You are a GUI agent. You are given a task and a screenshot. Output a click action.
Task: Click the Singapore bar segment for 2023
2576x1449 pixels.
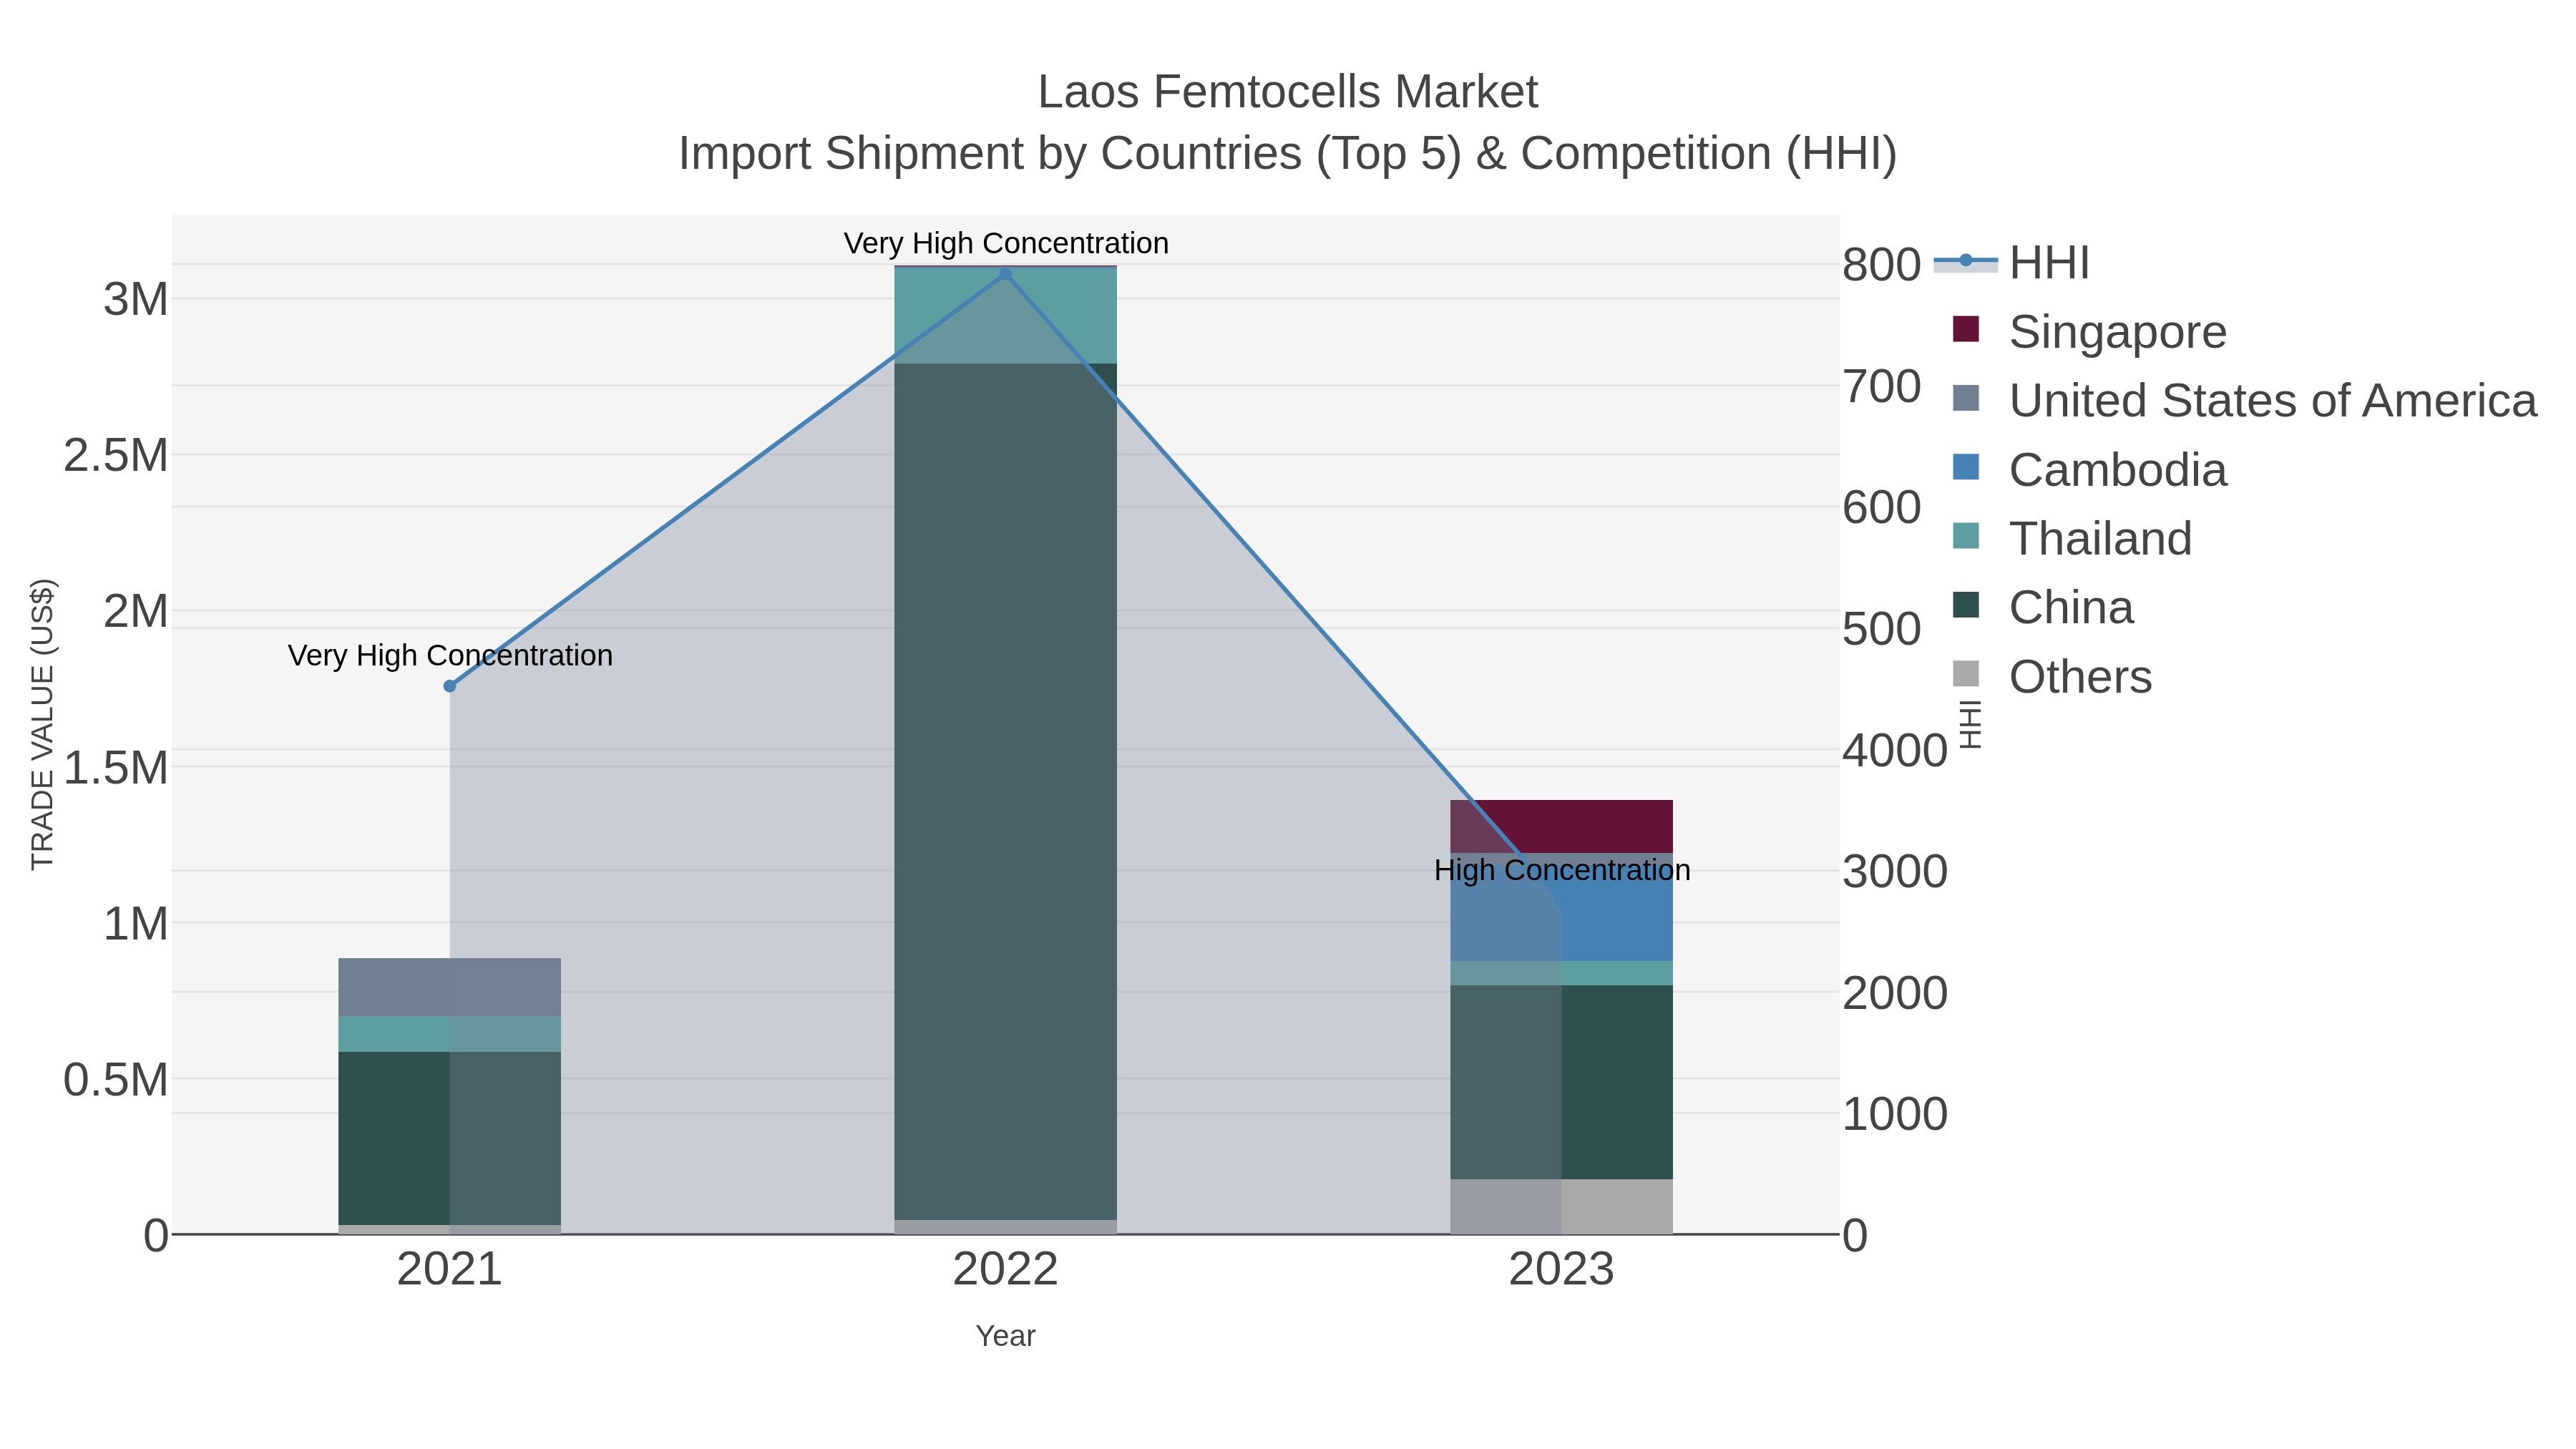tap(1562, 826)
